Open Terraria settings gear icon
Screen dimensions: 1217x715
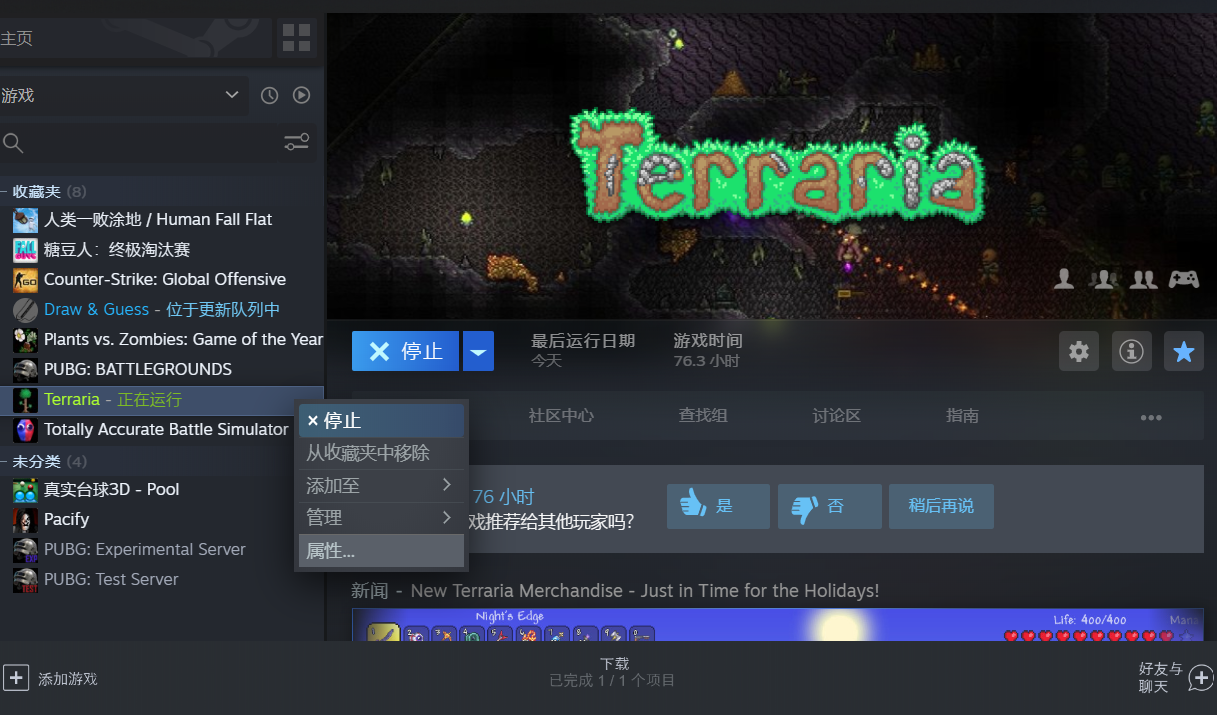click(1079, 351)
